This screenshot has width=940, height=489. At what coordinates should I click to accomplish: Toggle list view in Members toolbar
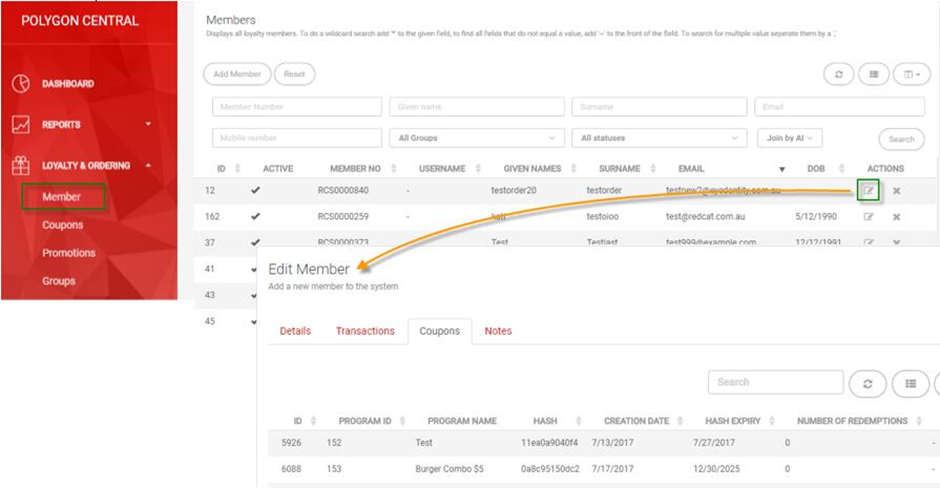point(873,74)
